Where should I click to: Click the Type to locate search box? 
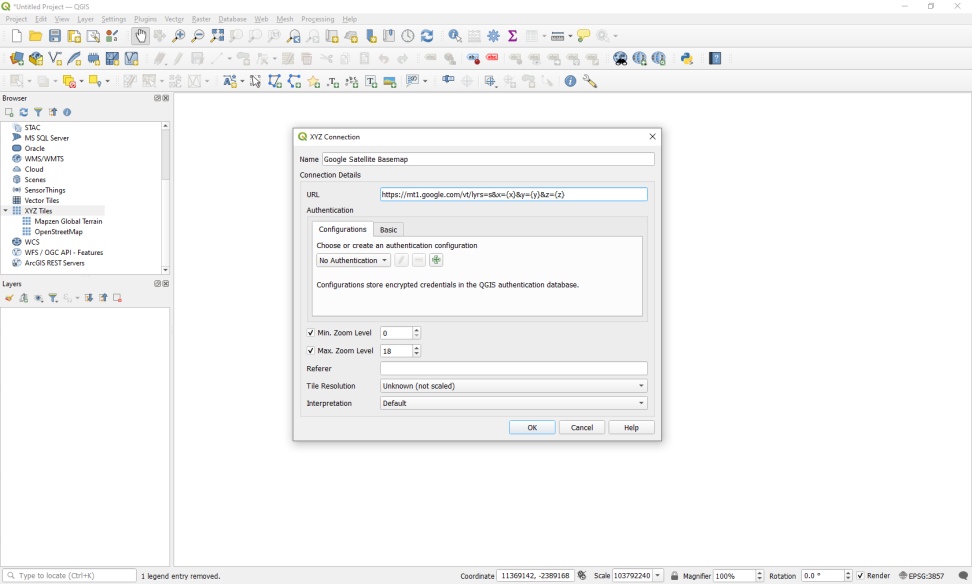click(69, 576)
